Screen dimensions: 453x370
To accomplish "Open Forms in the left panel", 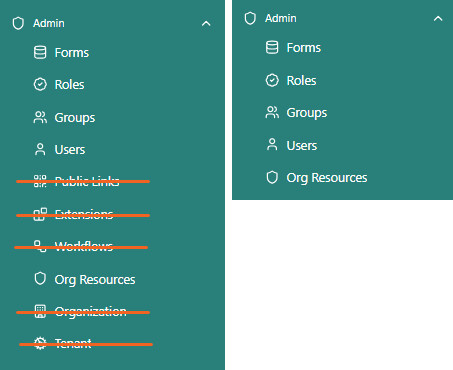I will click(72, 53).
